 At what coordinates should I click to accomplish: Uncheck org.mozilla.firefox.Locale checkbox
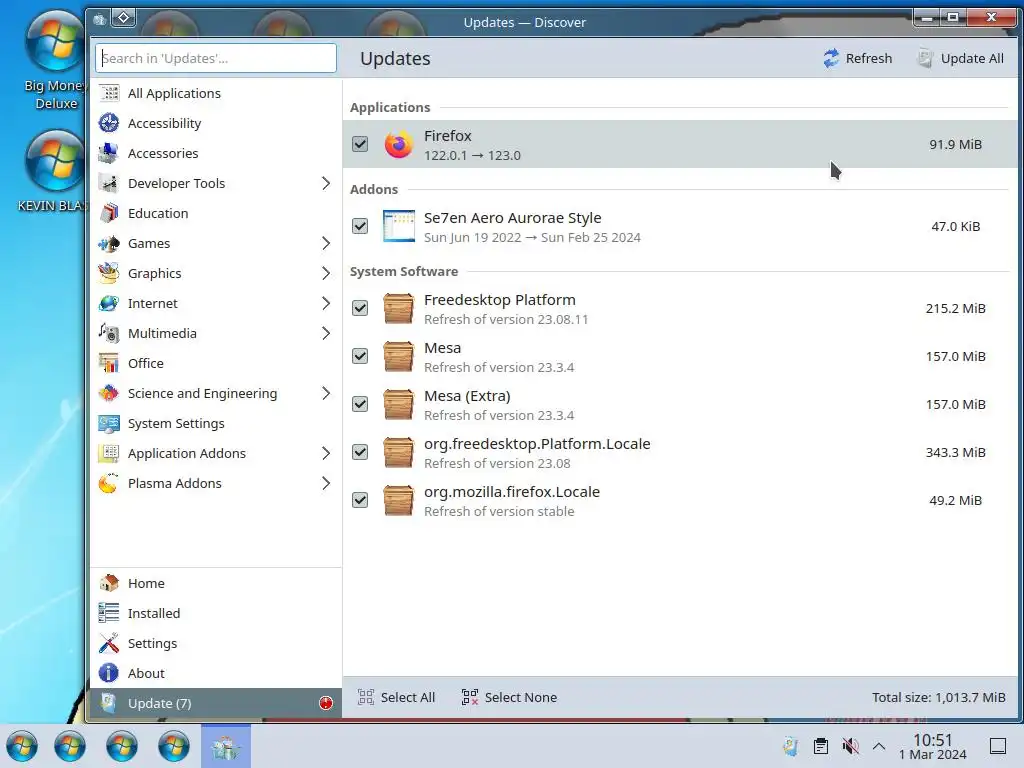pyautogui.click(x=360, y=500)
